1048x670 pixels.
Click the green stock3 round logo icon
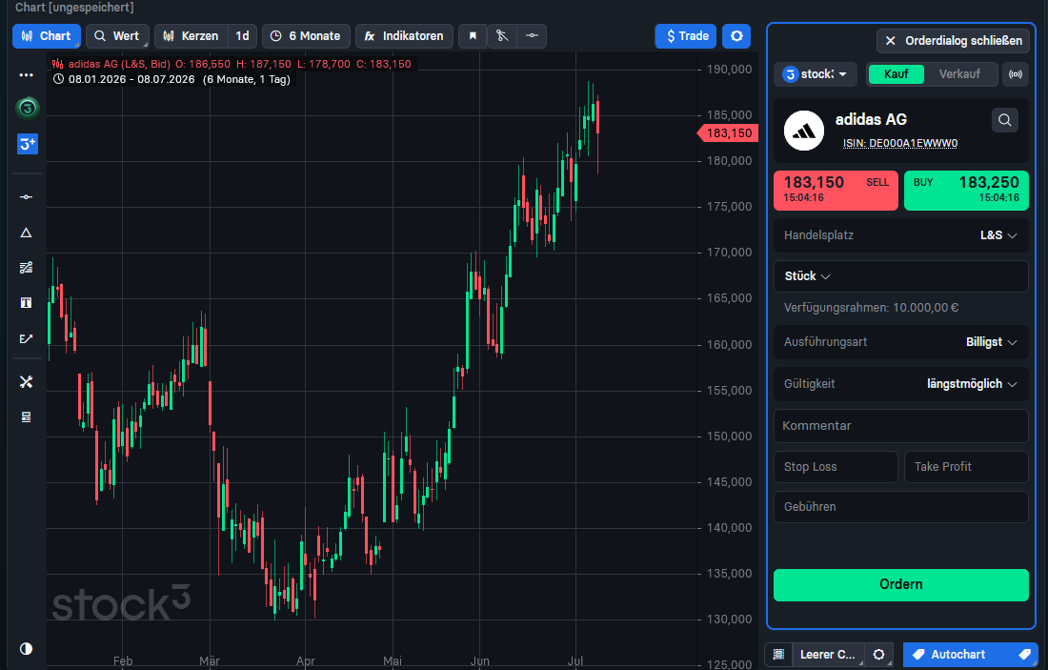(27, 108)
